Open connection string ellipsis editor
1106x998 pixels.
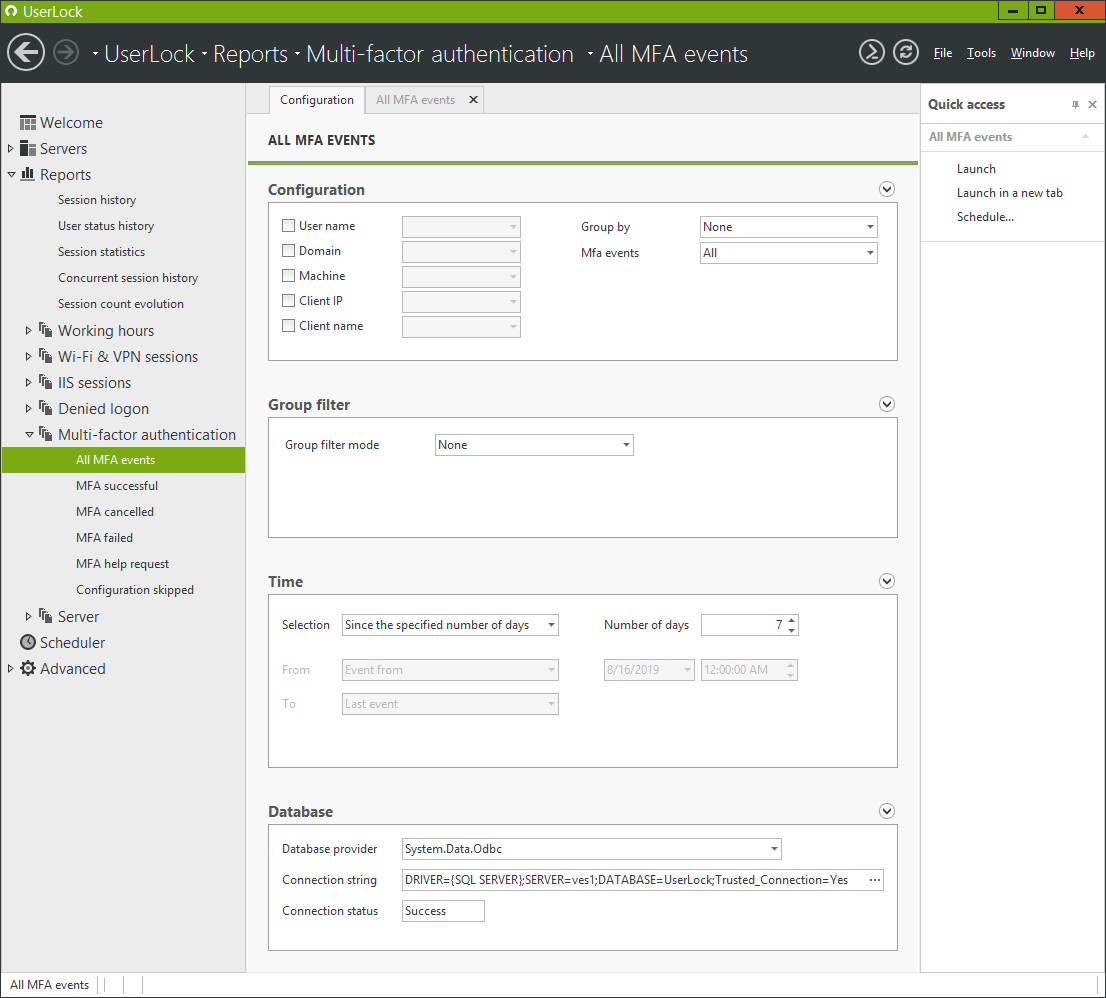875,880
